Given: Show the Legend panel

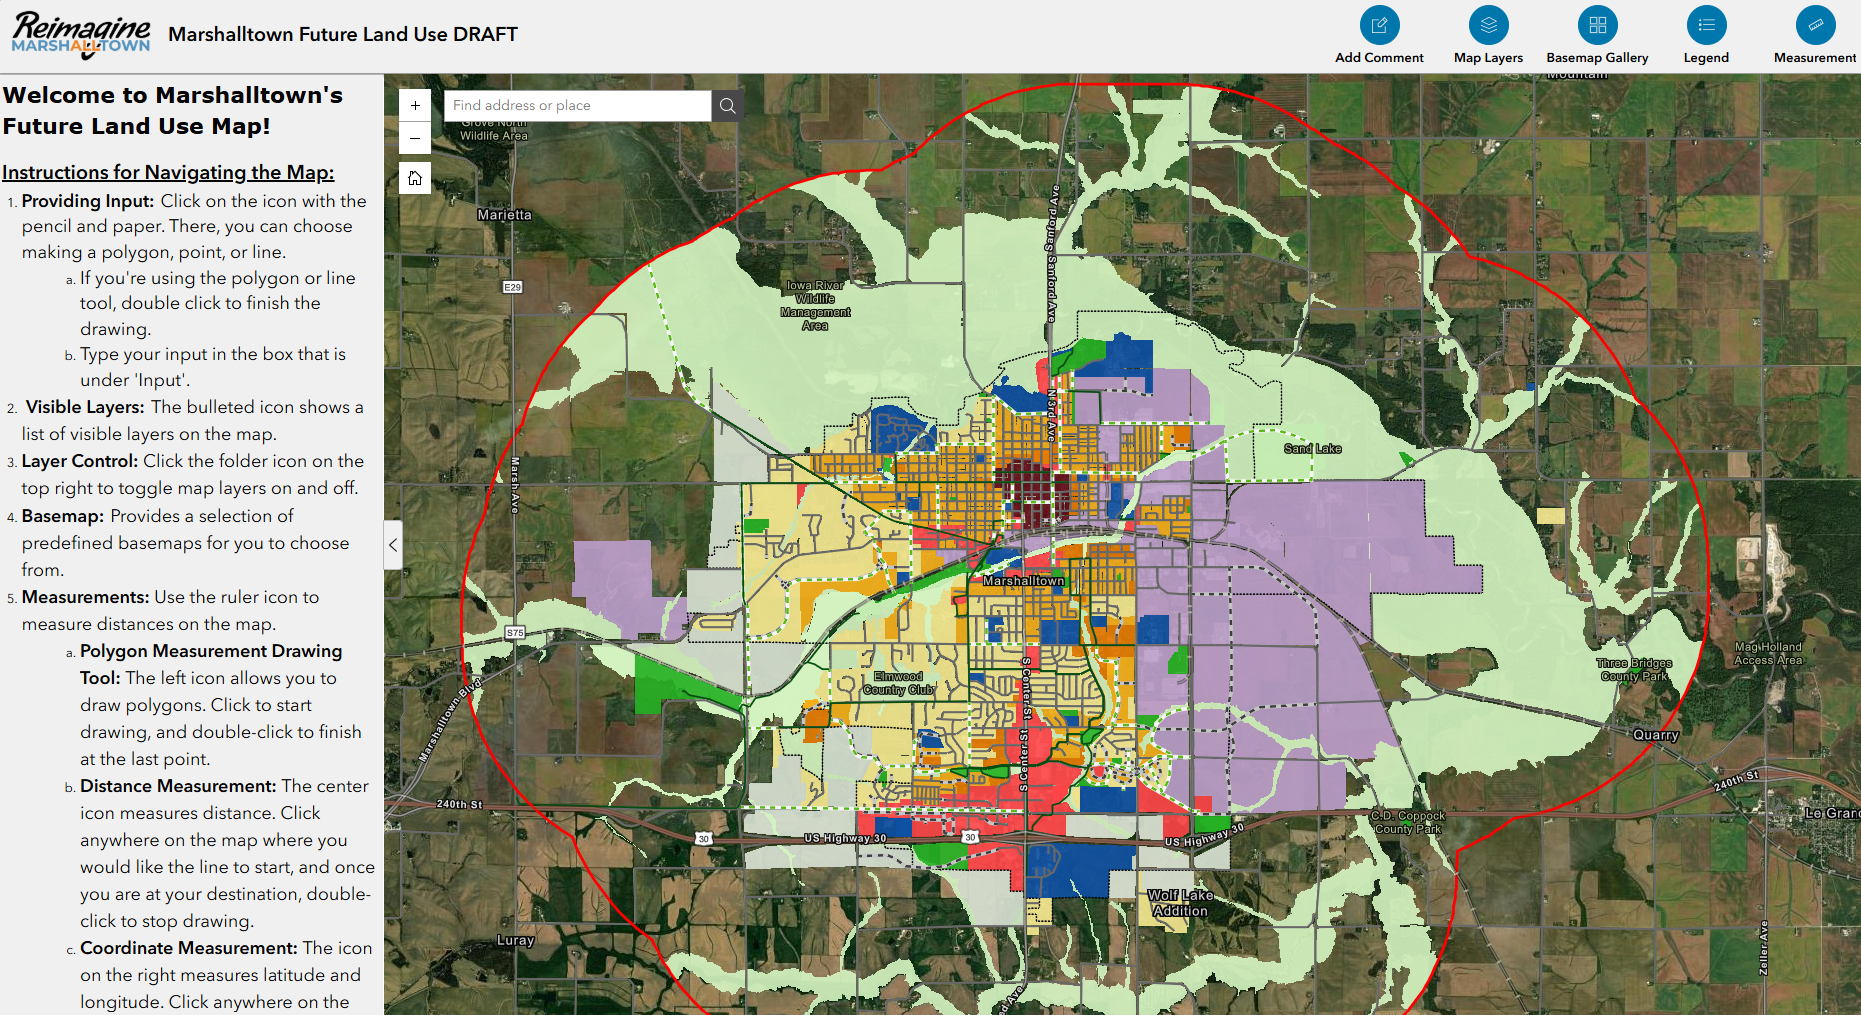Looking at the screenshot, I should [x=1706, y=27].
